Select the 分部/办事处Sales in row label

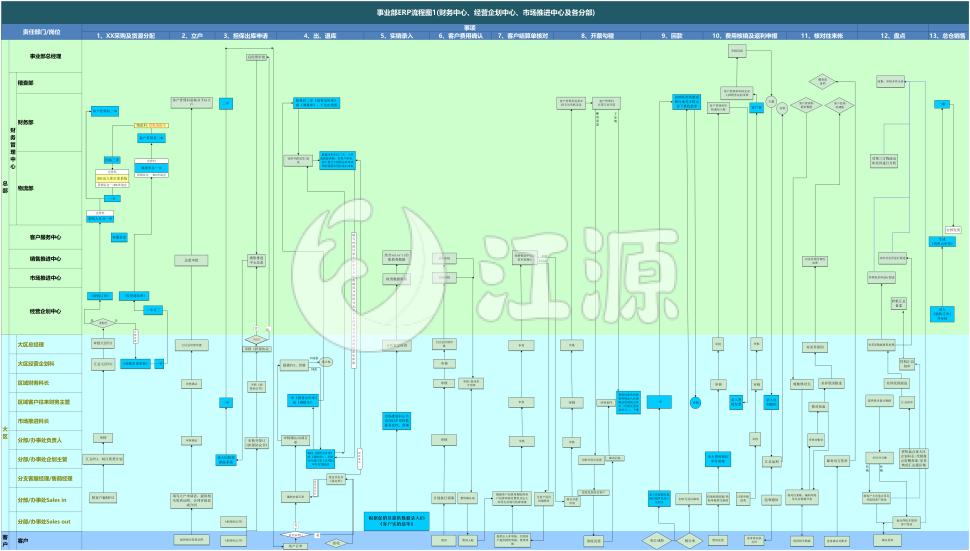click(41, 500)
